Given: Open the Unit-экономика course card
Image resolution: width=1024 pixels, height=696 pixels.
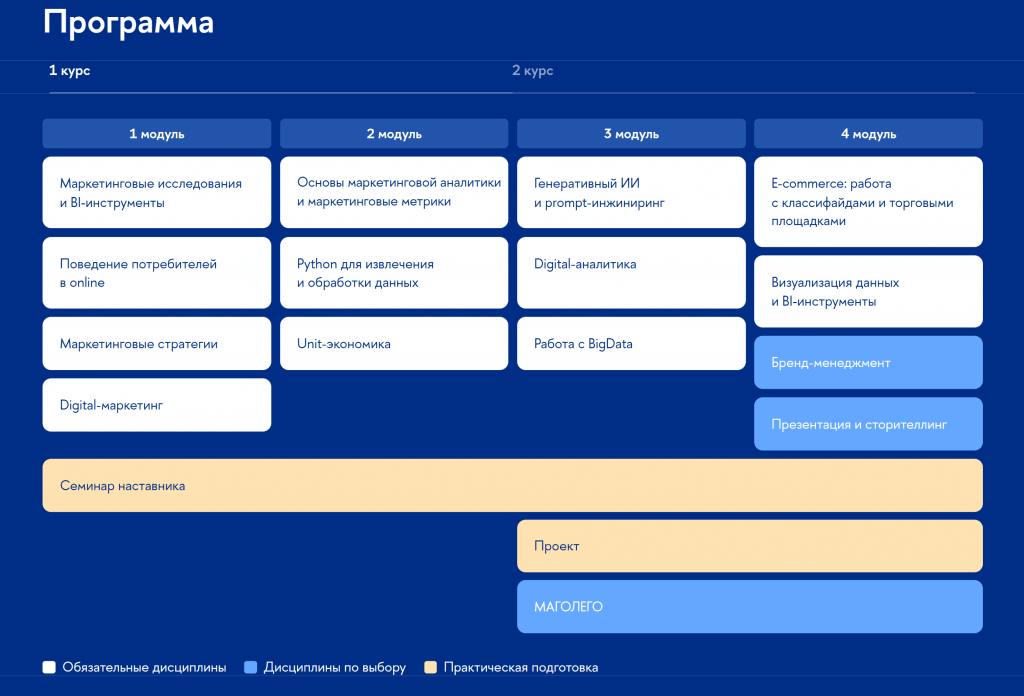Looking at the screenshot, I should coord(394,343).
